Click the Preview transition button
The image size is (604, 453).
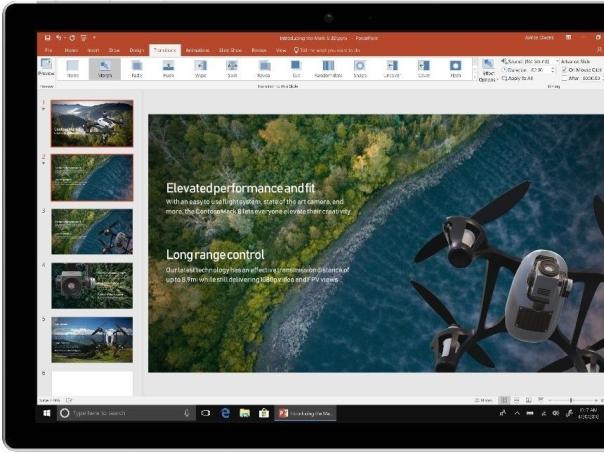46,68
